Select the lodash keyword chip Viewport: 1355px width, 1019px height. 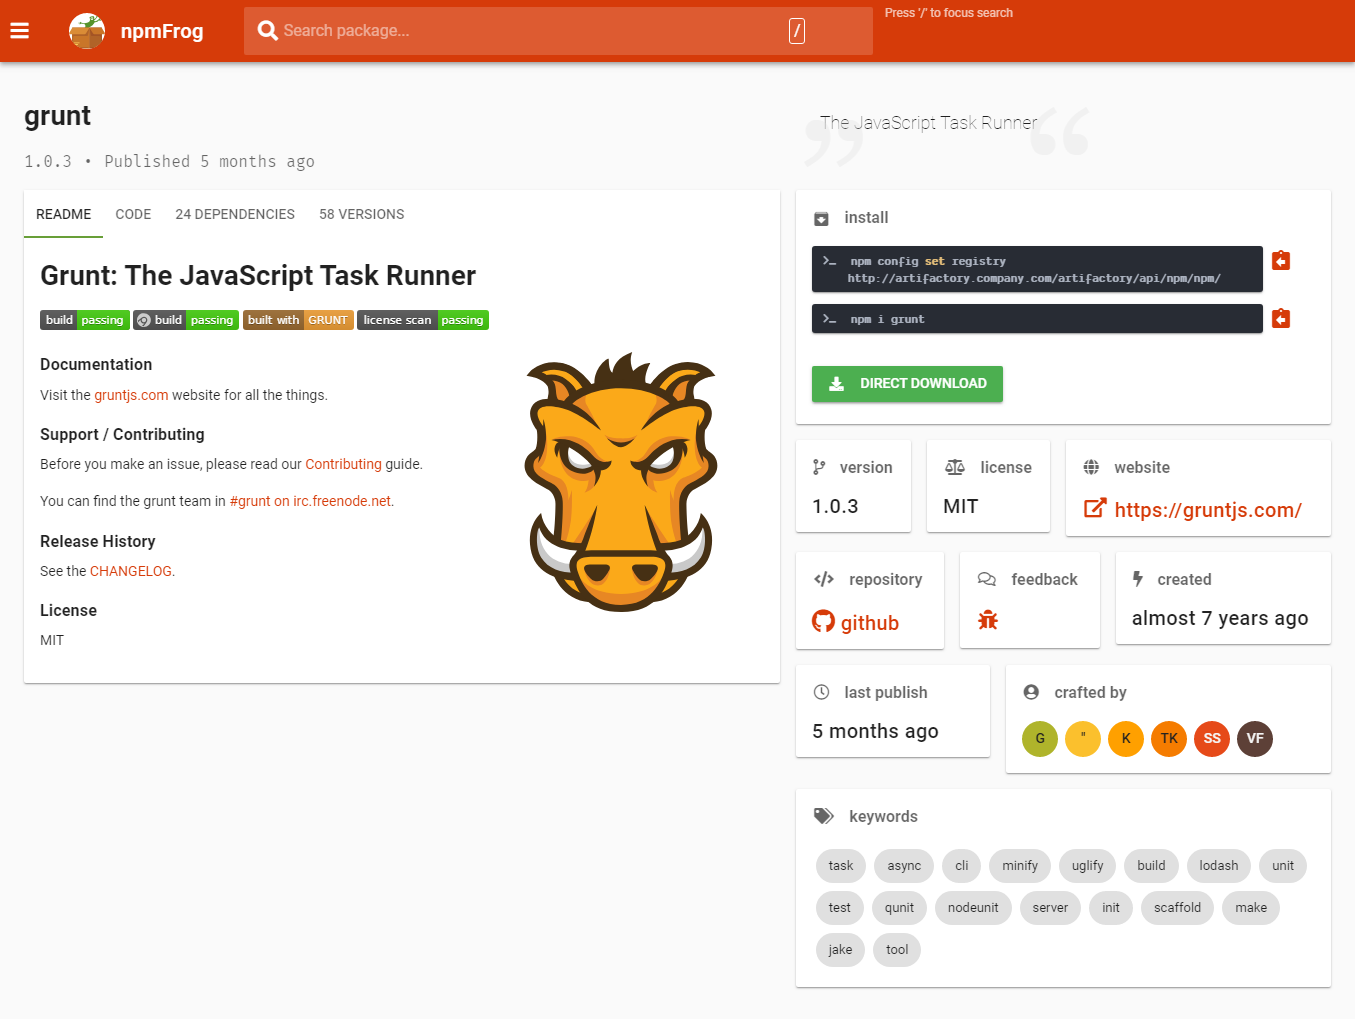coord(1219,866)
